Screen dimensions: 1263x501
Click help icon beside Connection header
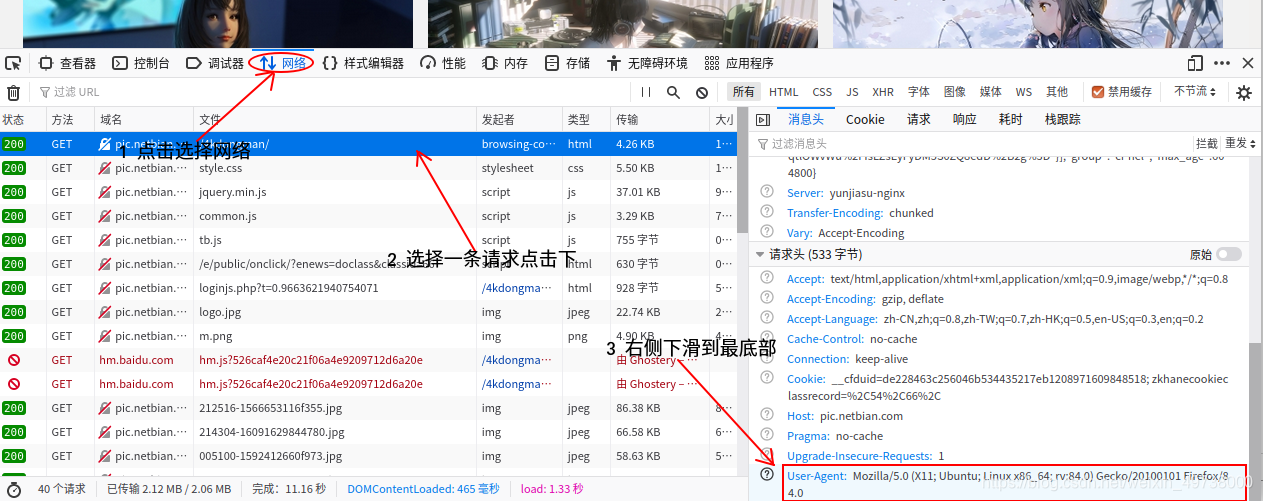[767, 358]
